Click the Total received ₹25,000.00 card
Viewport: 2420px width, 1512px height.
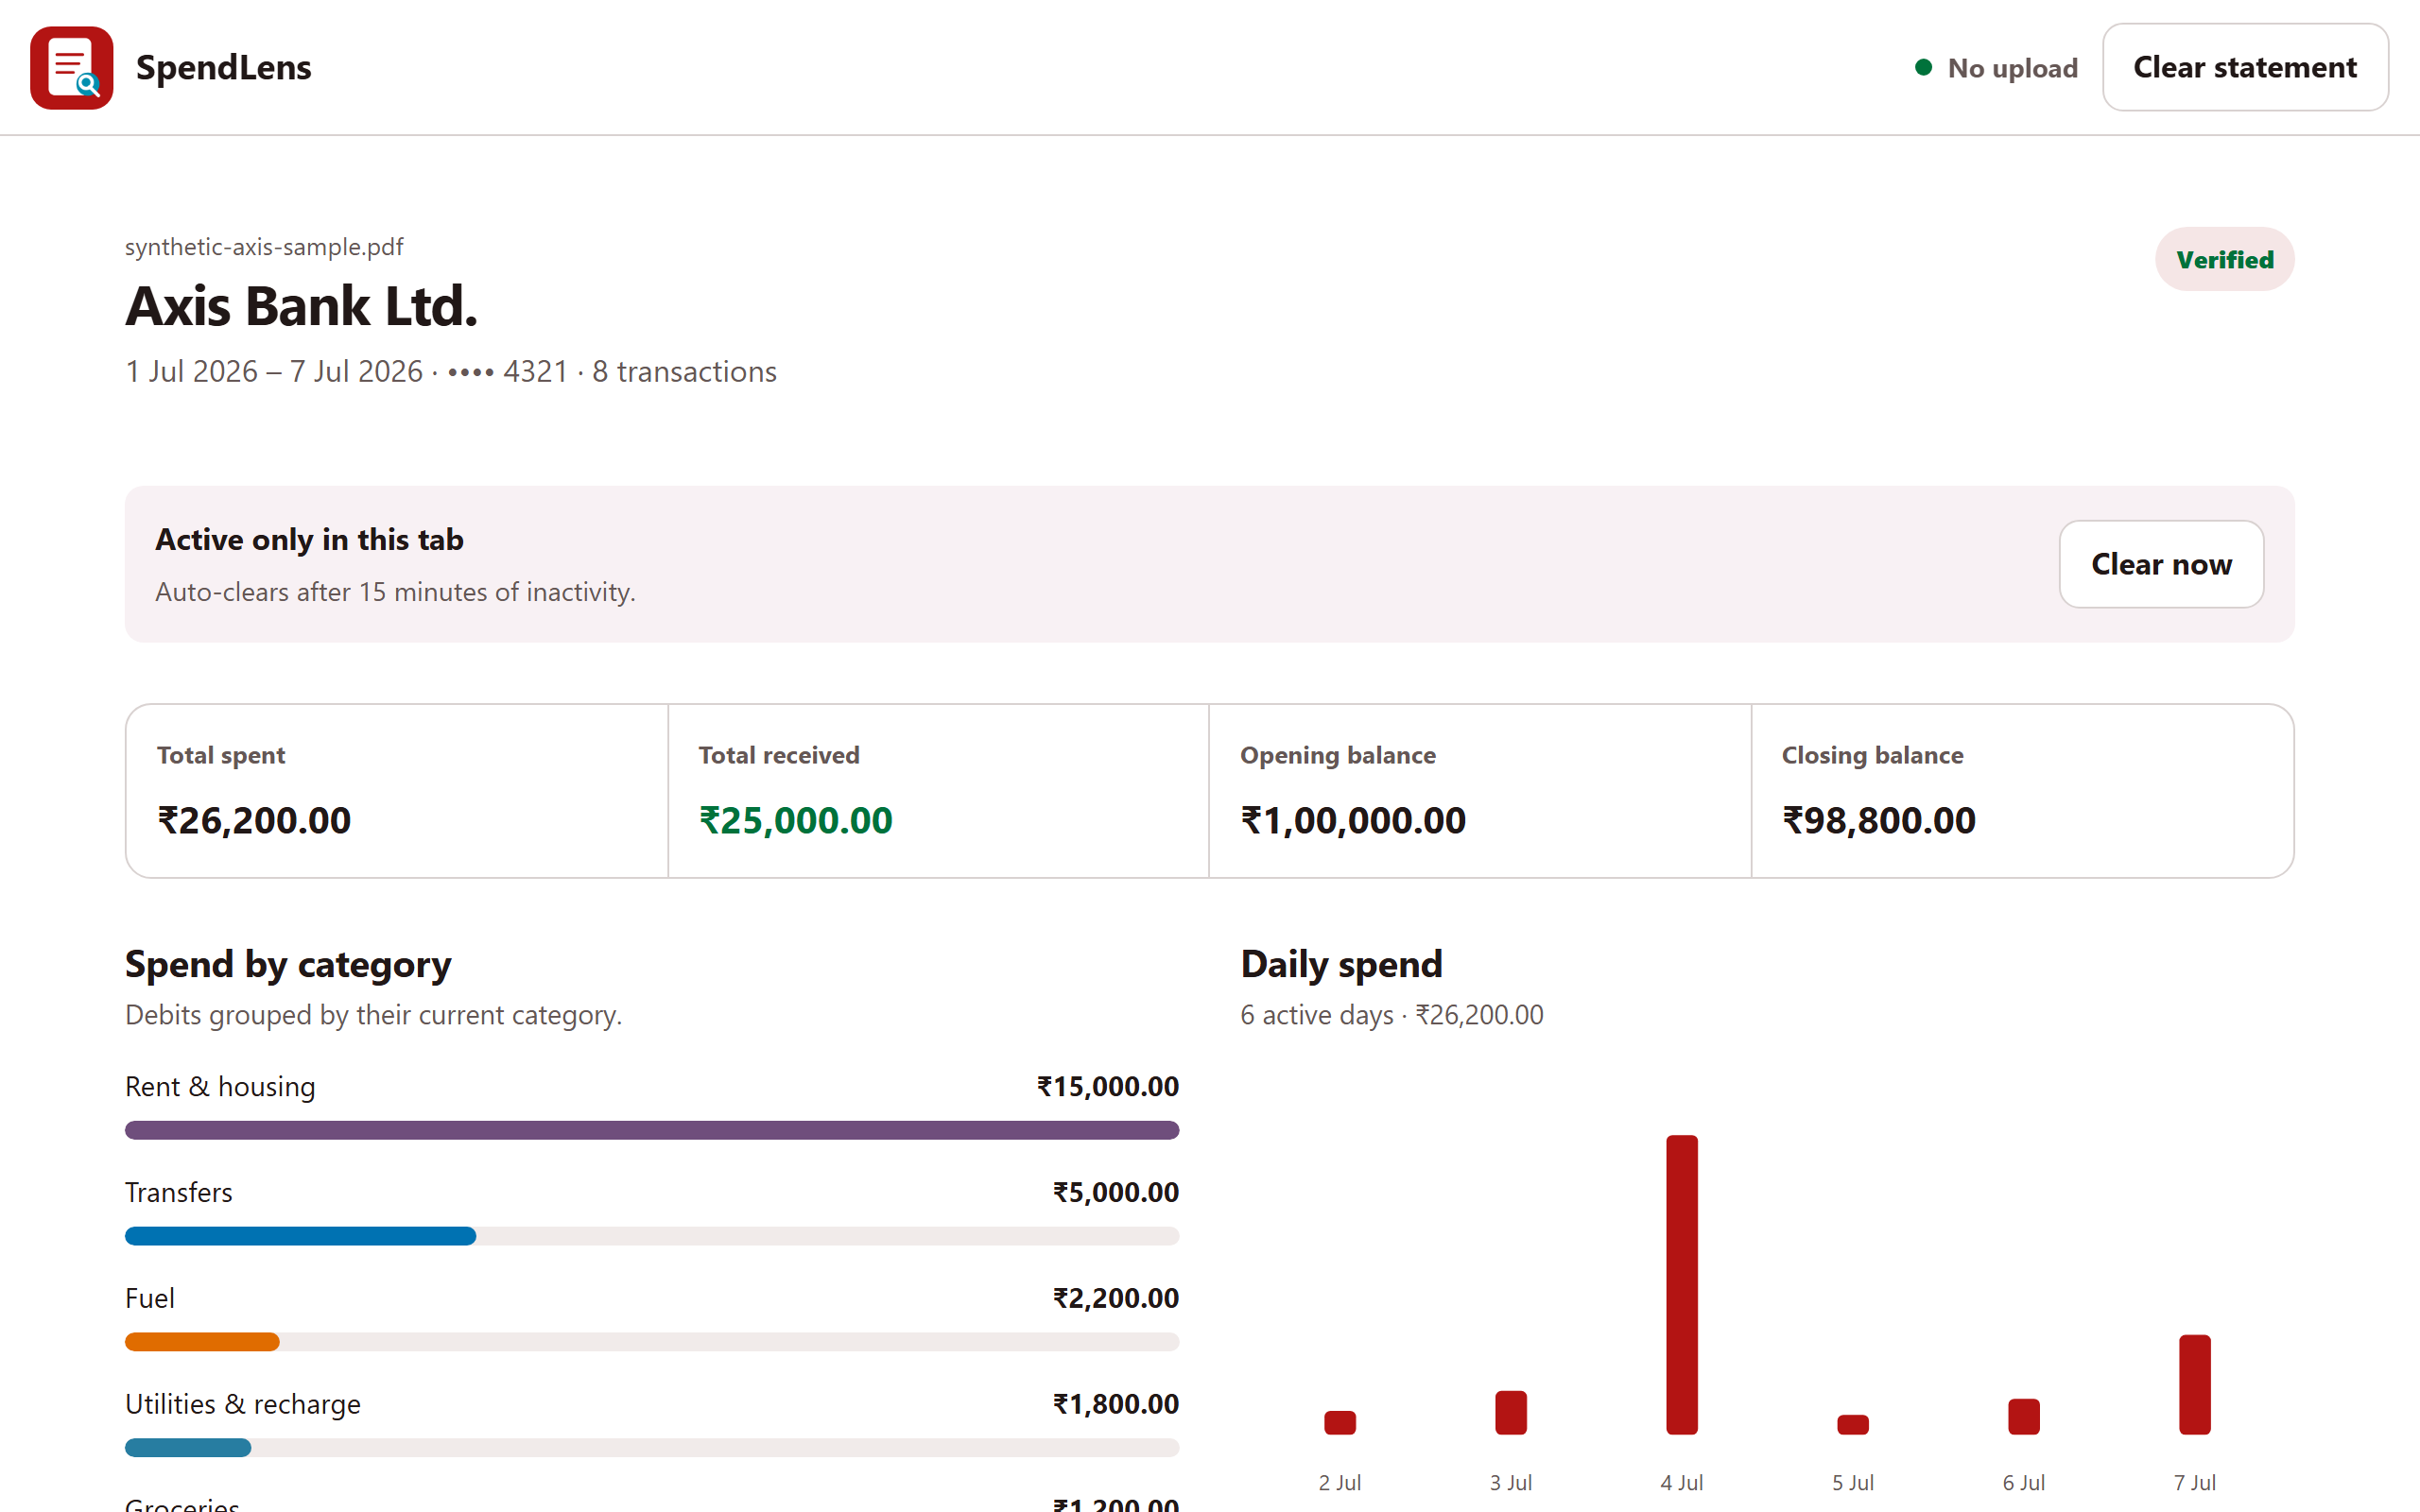pos(938,791)
